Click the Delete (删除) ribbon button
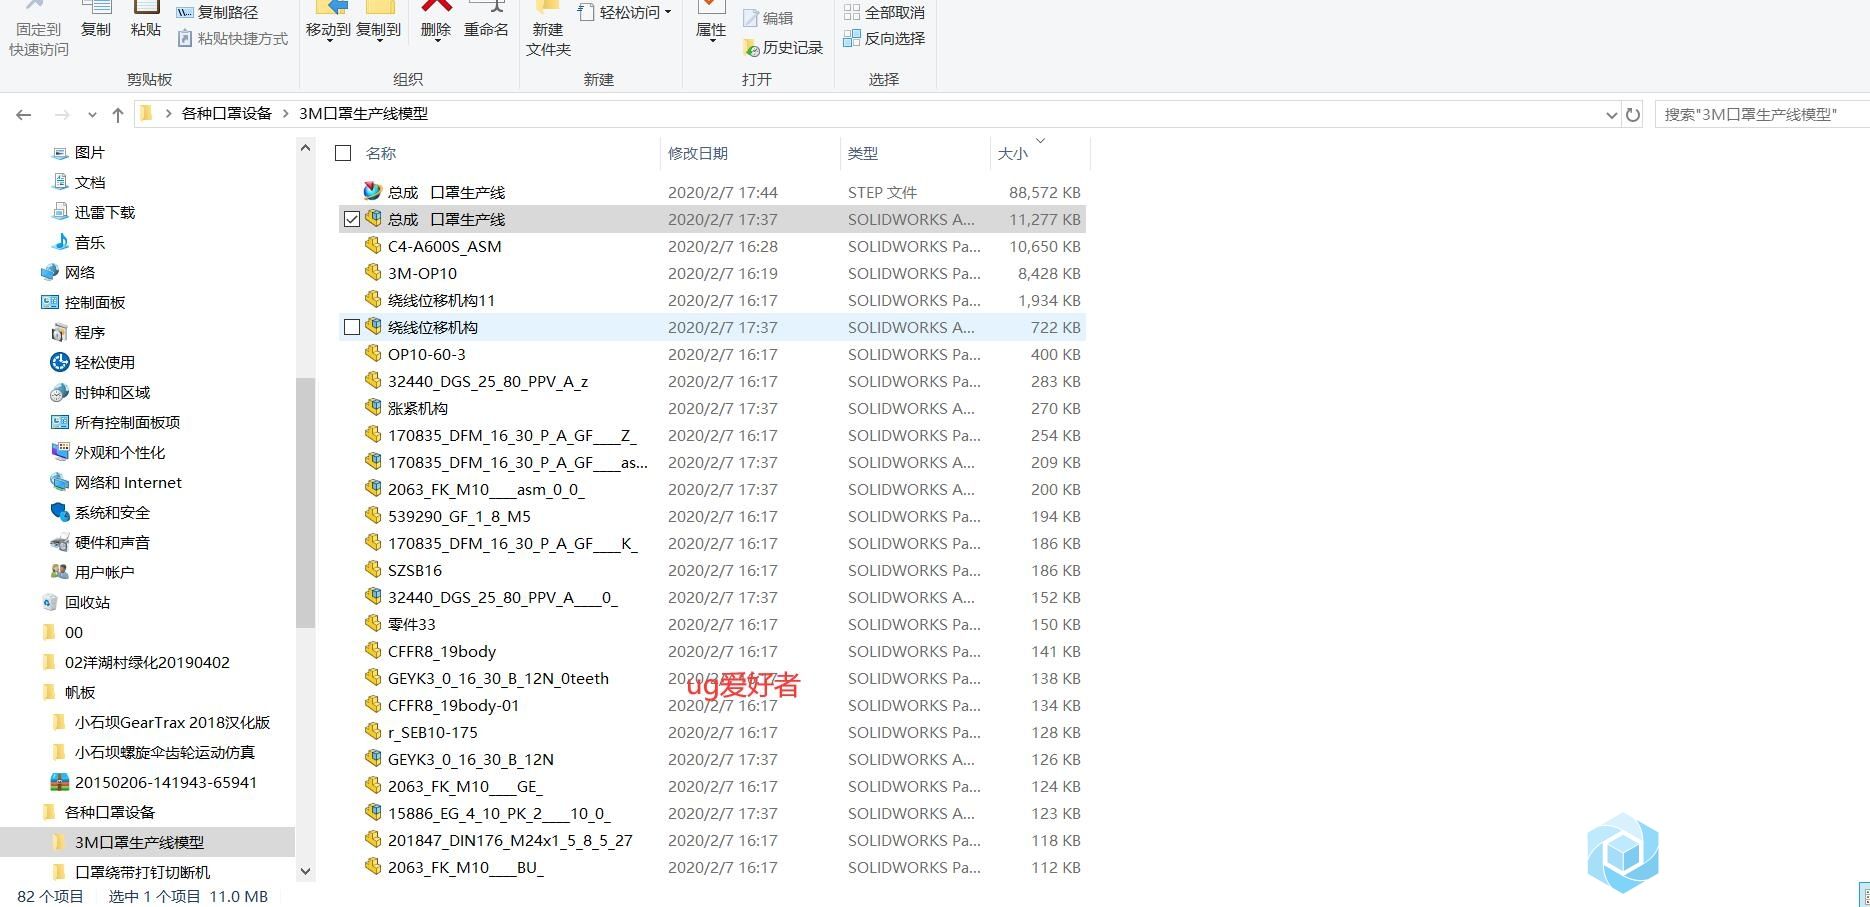This screenshot has height=907, width=1870. pos(436,20)
